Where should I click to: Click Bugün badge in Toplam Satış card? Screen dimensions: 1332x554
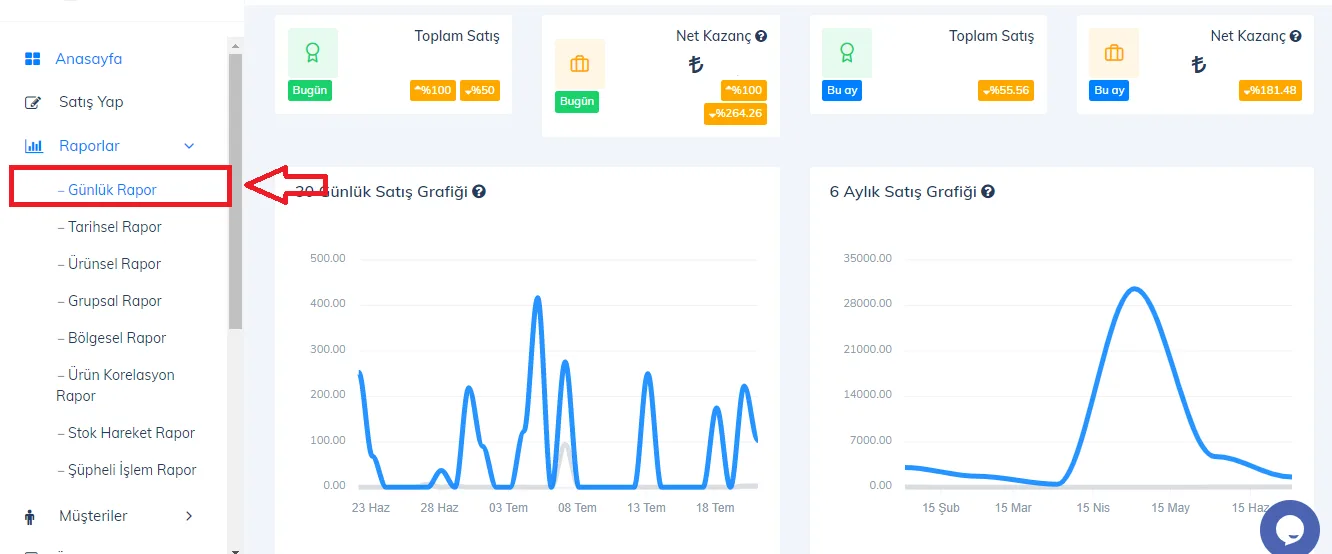tap(310, 90)
